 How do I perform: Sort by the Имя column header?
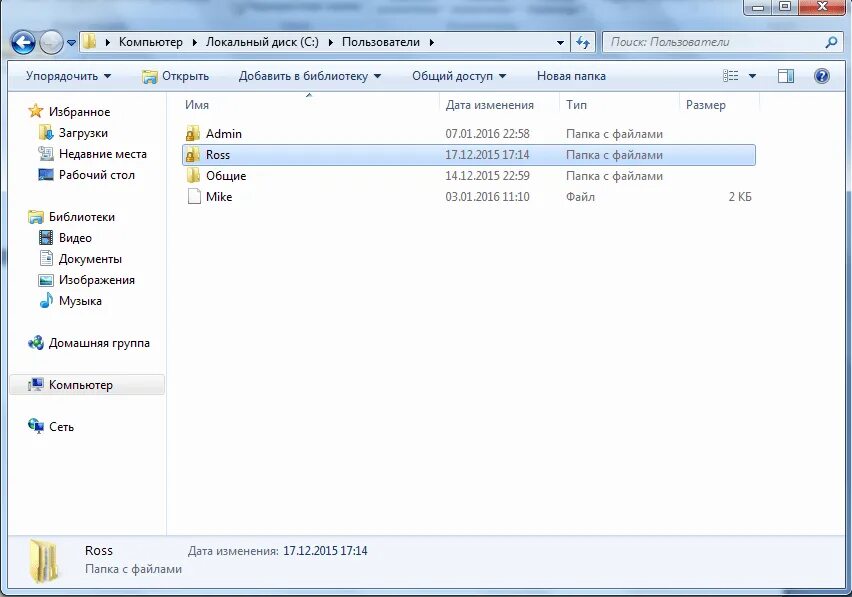pyautogui.click(x=197, y=105)
